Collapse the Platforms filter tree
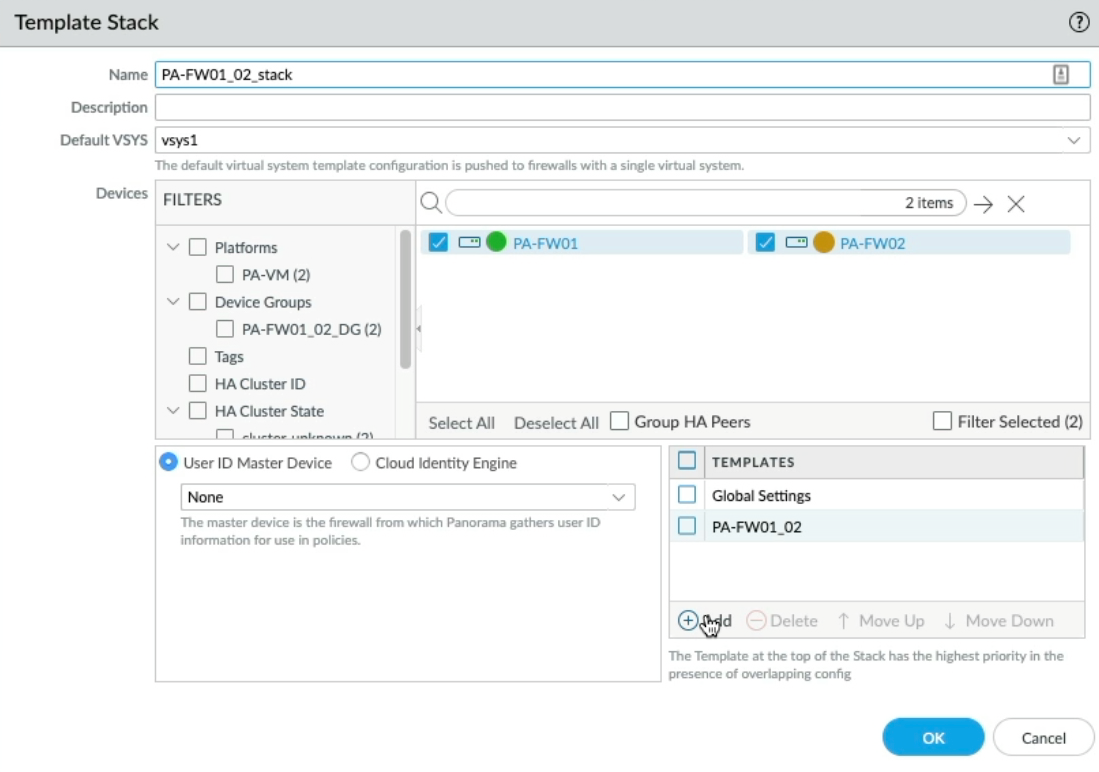This screenshot has height=772, width=1099. click(x=173, y=247)
